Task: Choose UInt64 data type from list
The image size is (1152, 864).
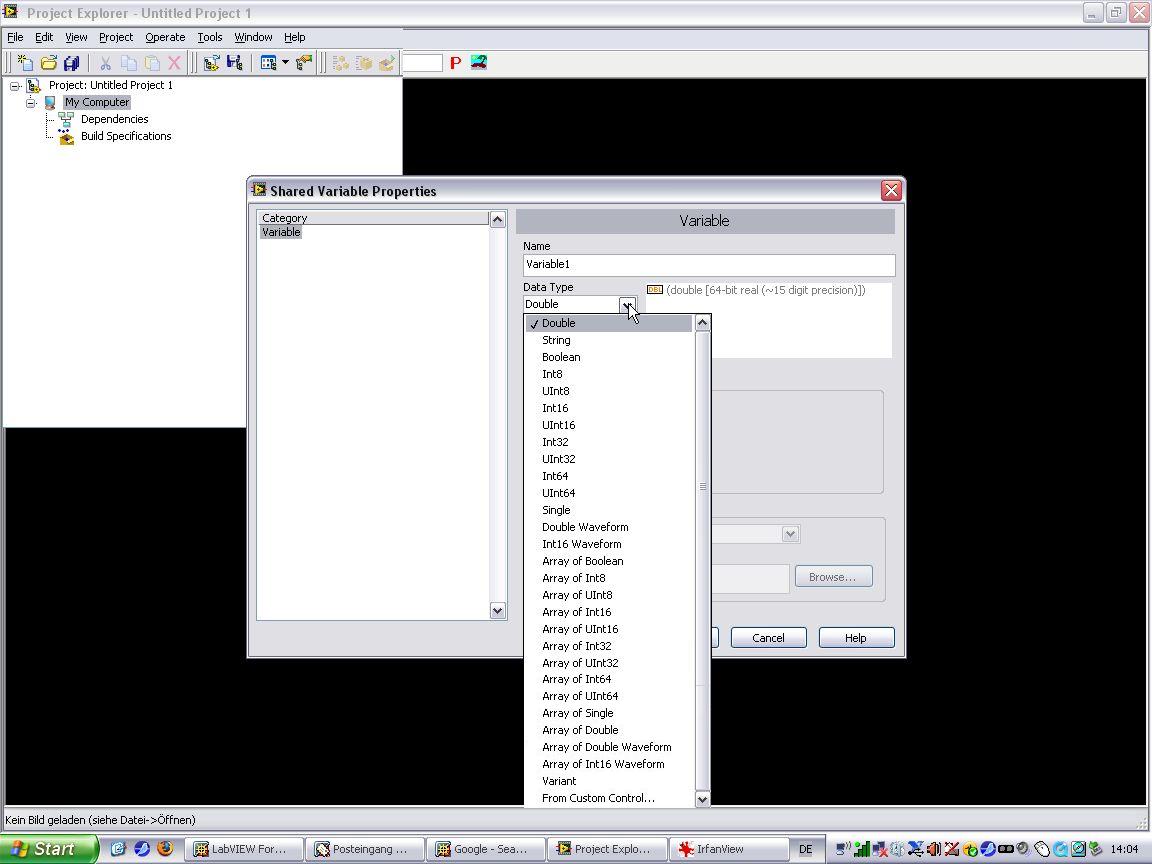Action: click(x=608, y=493)
